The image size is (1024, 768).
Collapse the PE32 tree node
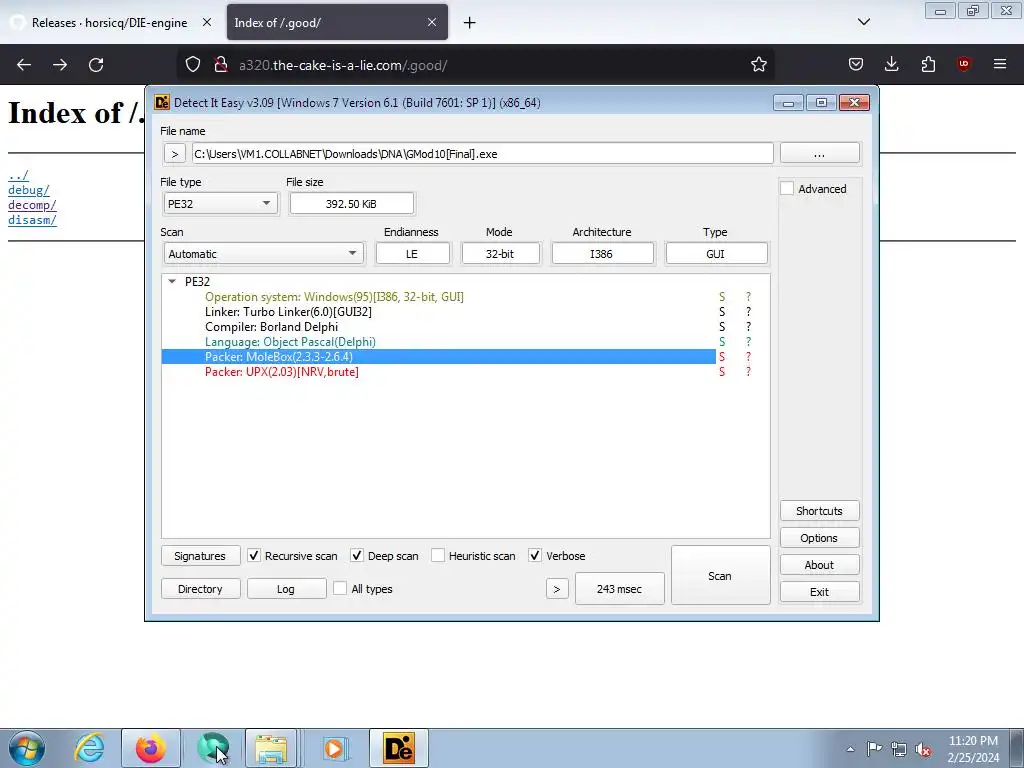click(x=172, y=281)
